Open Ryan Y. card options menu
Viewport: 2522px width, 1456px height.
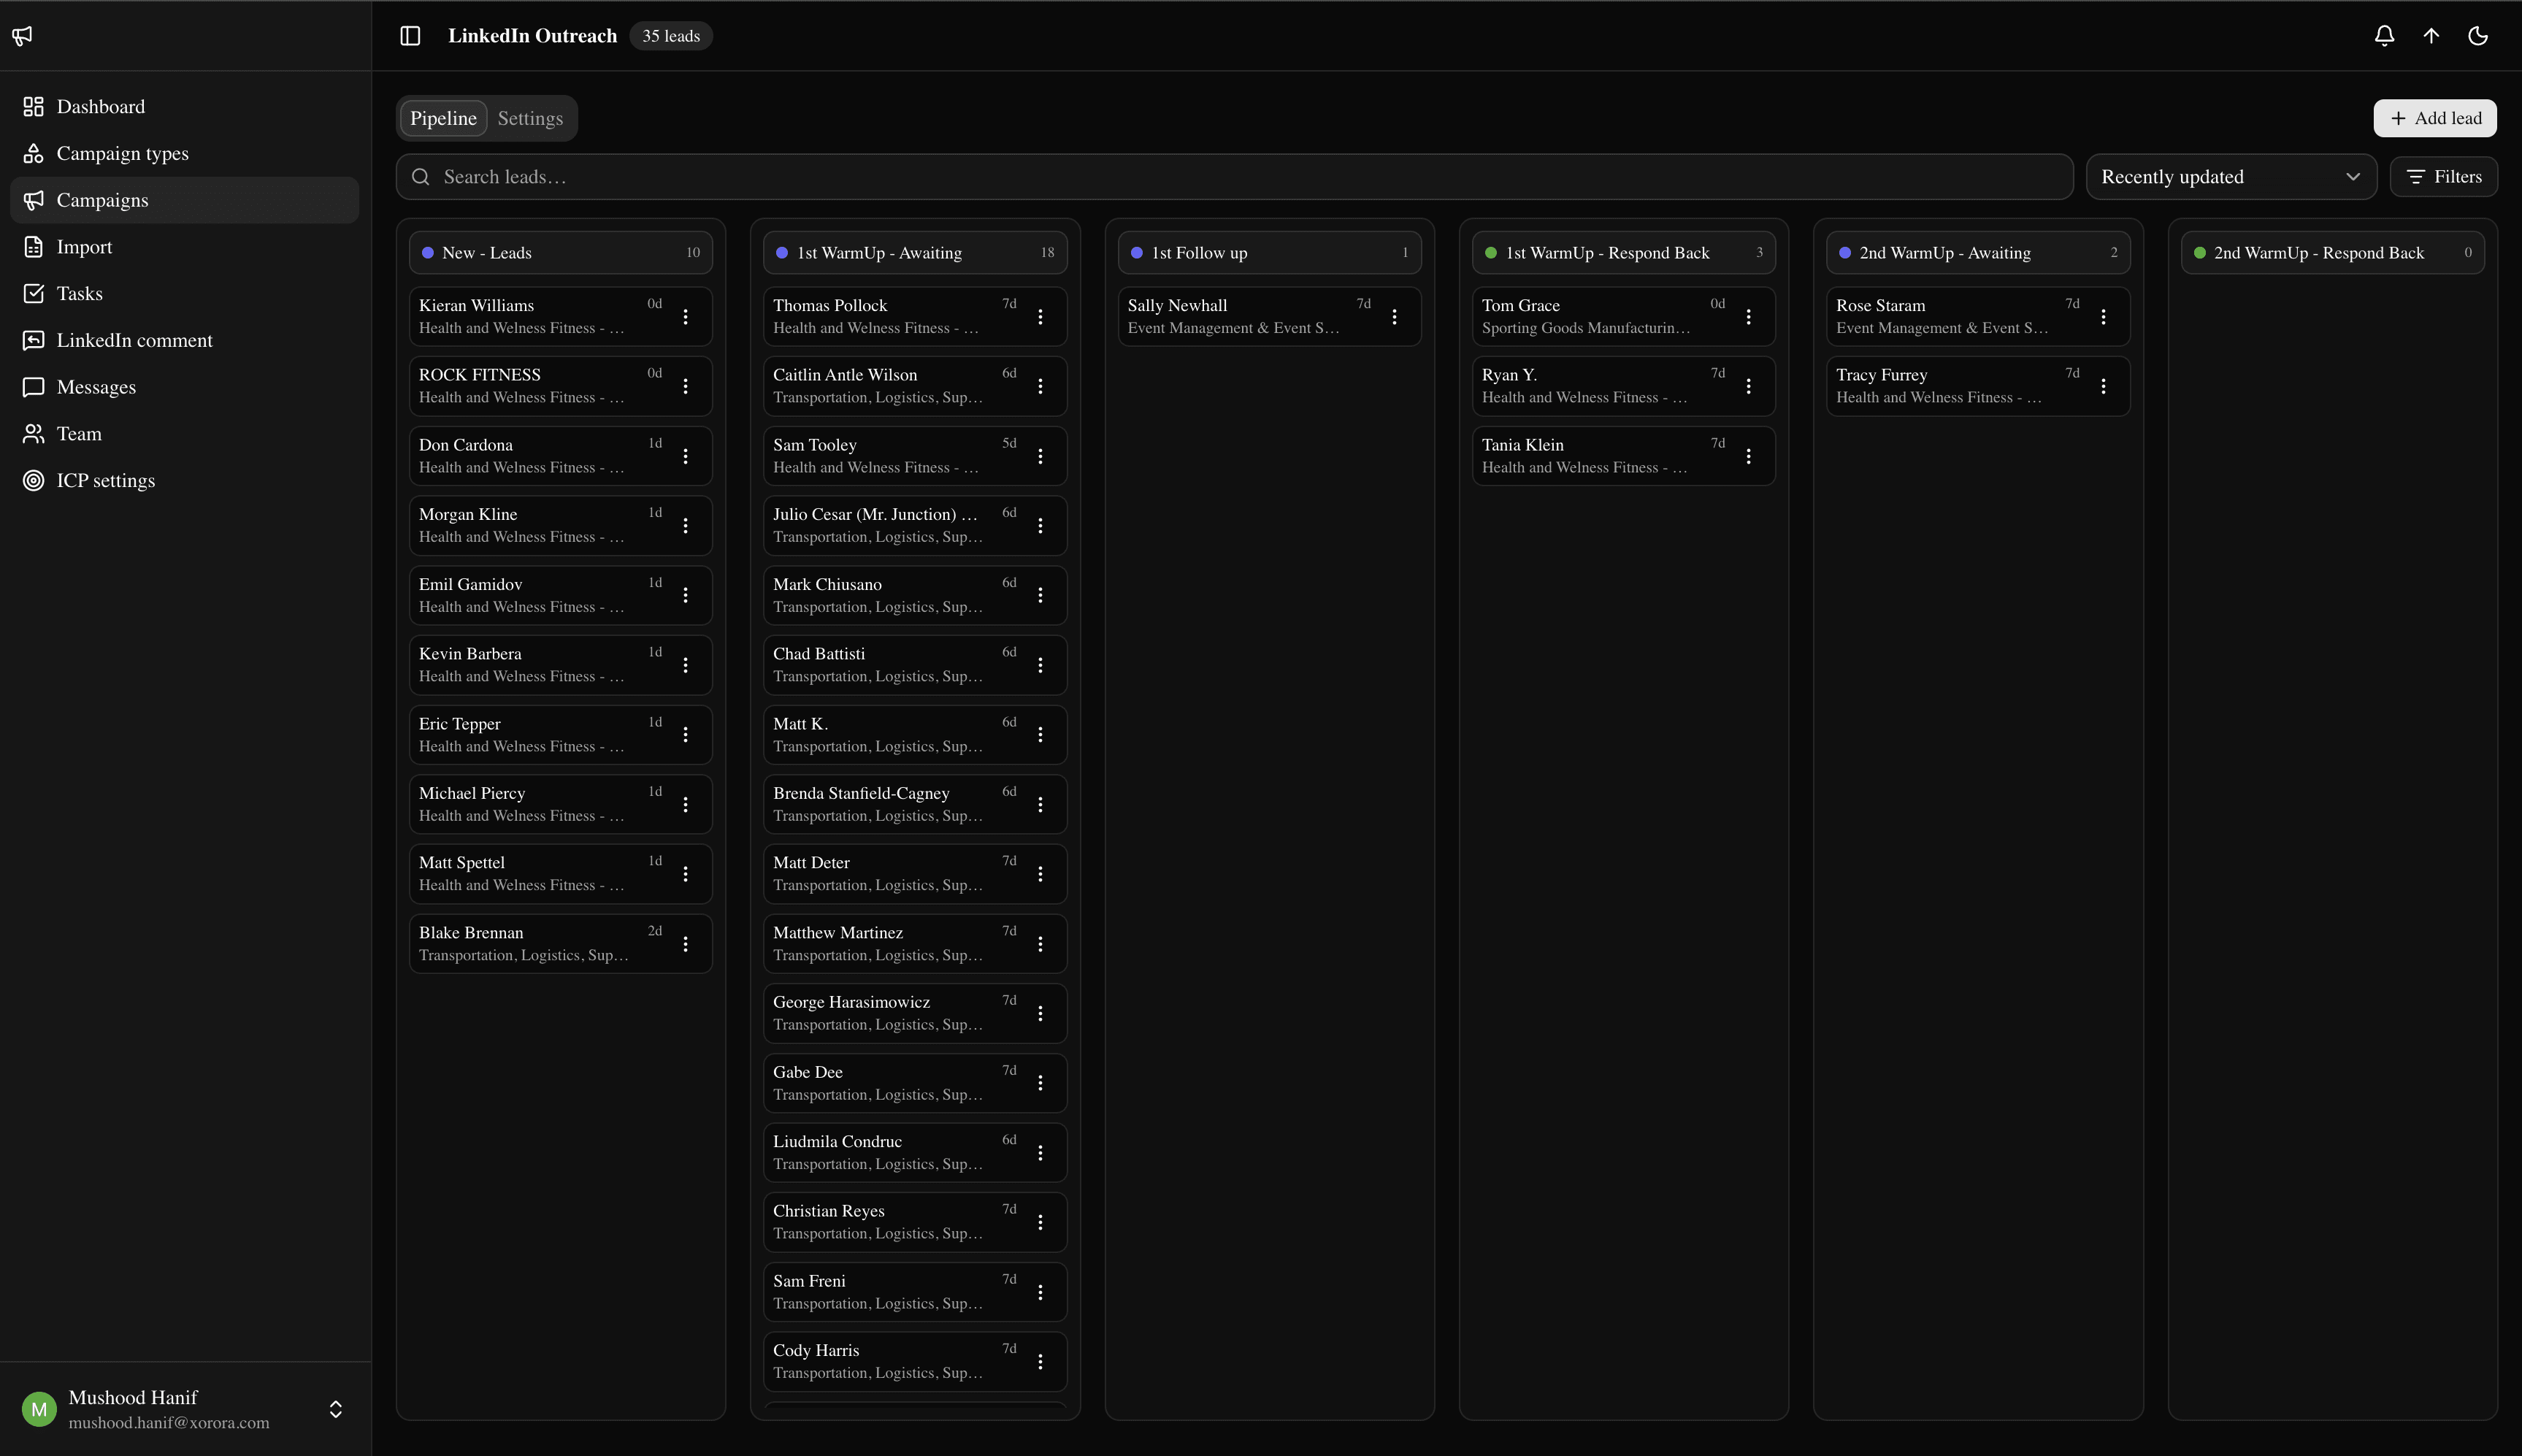point(1748,386)
